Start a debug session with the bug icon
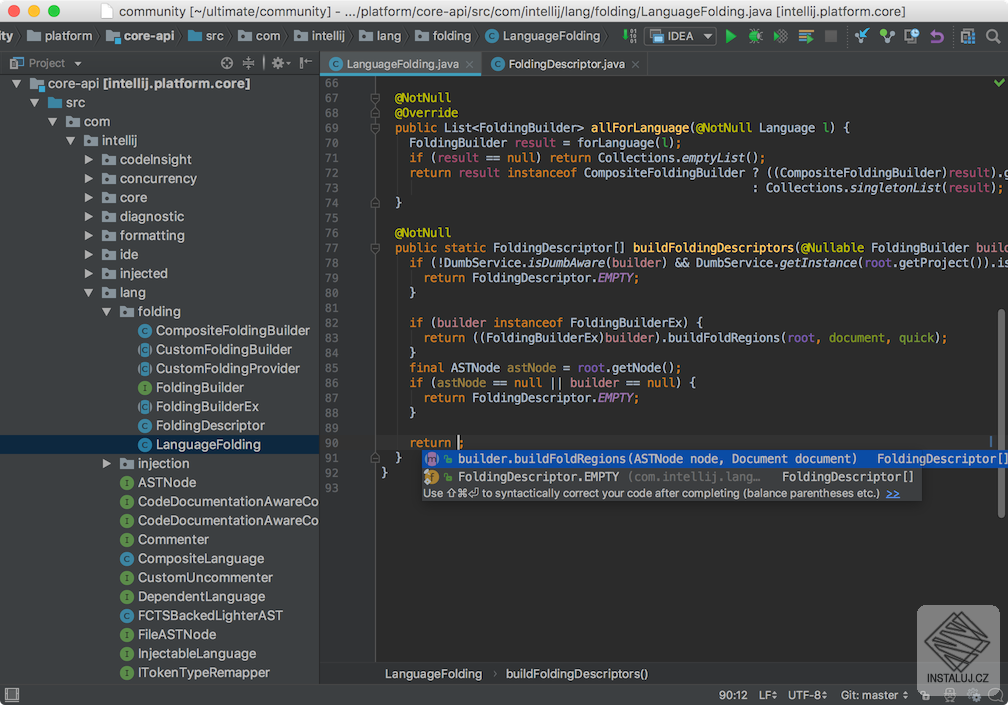1008x705 pixels. 754,37
